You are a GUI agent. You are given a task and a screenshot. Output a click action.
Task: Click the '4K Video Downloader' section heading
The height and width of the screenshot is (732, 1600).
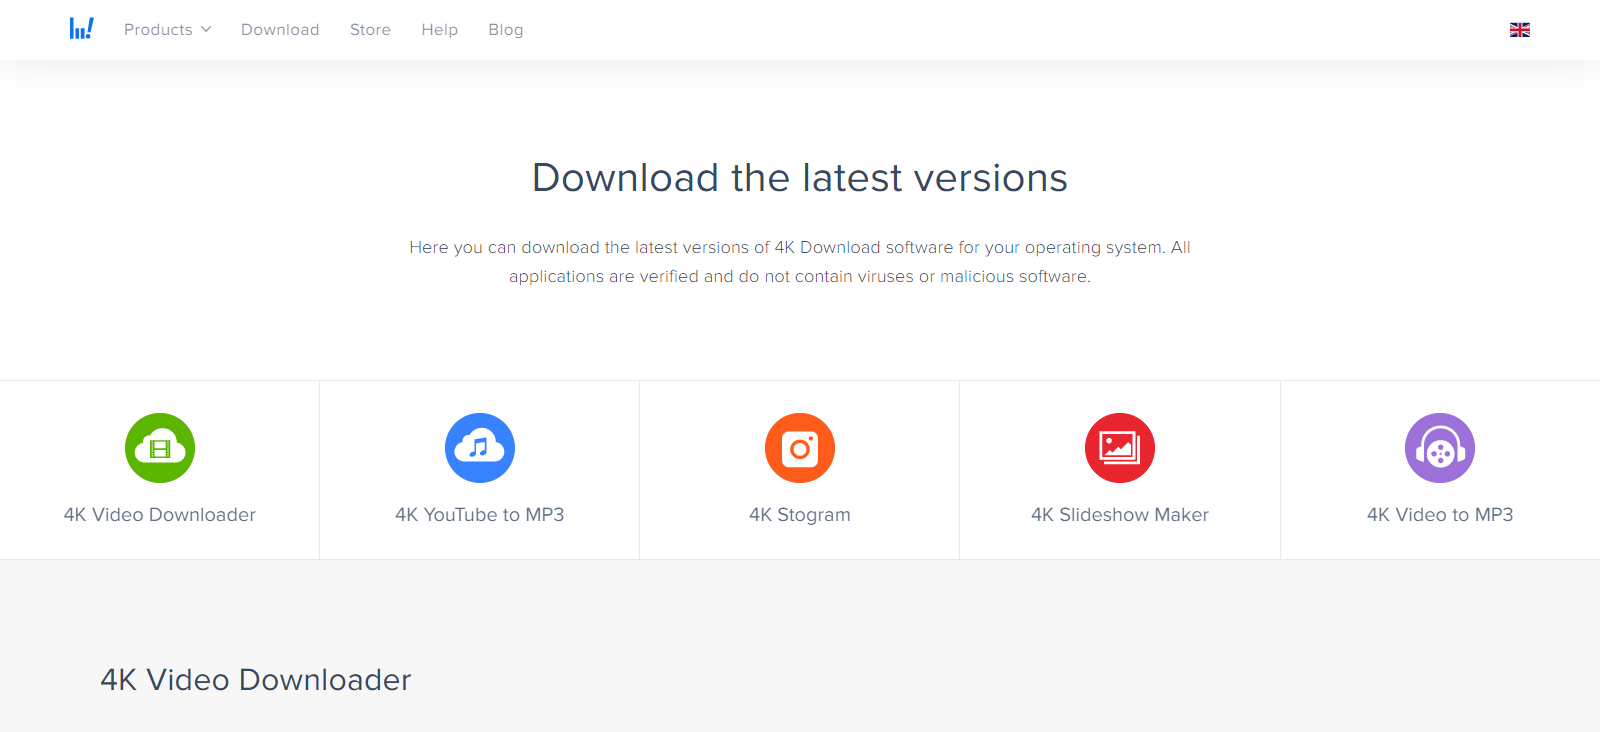coord(256,680)
